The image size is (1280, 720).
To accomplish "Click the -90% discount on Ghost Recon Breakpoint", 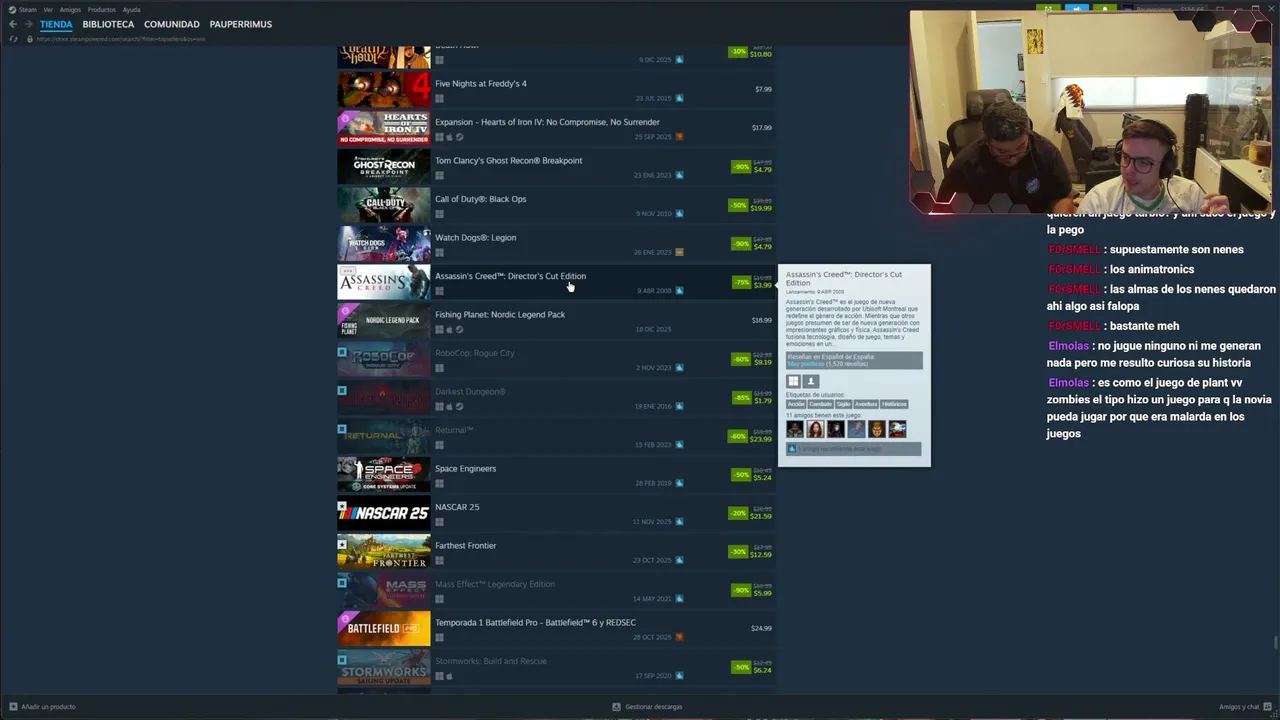I will point(741,167).
